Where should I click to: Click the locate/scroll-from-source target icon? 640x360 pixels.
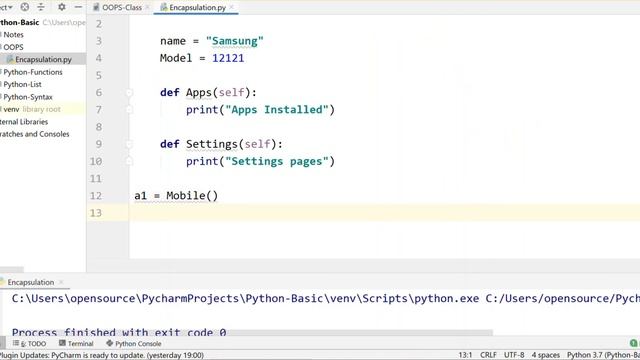point(24,7)
